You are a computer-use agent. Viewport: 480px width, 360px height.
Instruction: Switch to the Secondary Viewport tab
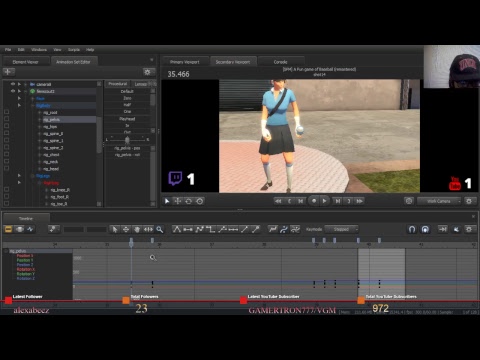coord(233,62)
